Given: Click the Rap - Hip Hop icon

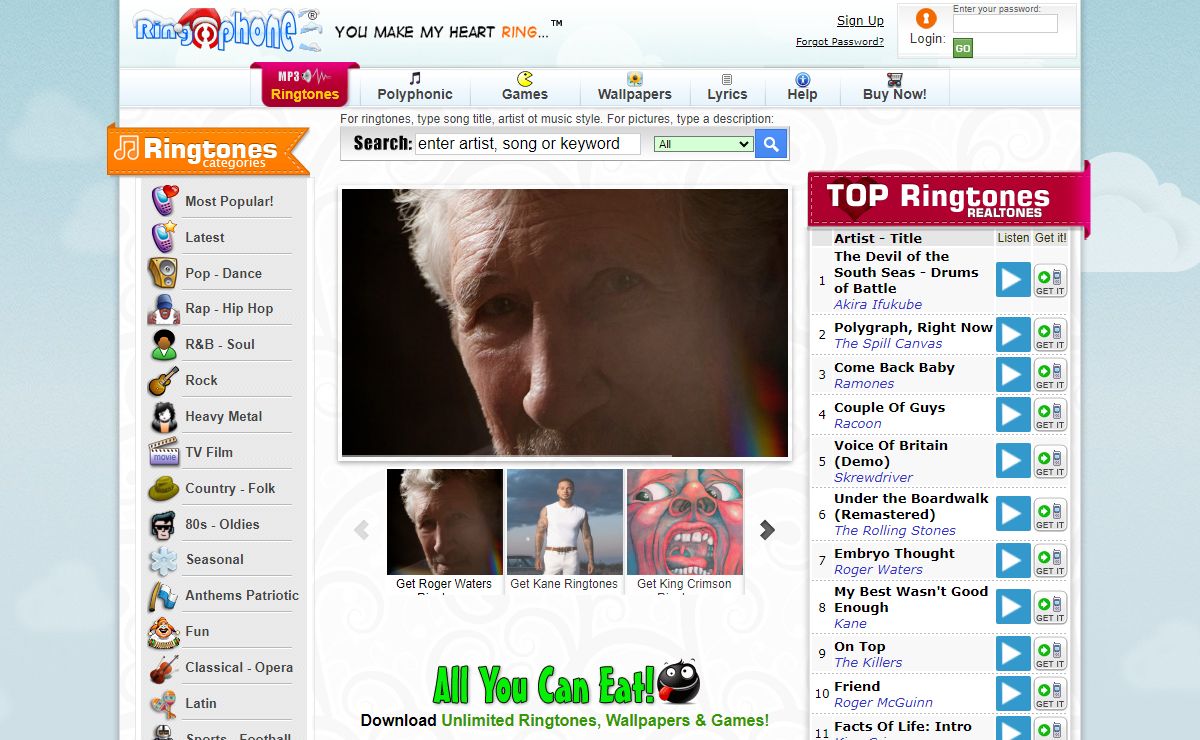Looking at the screenshot, I should [163, 309].
